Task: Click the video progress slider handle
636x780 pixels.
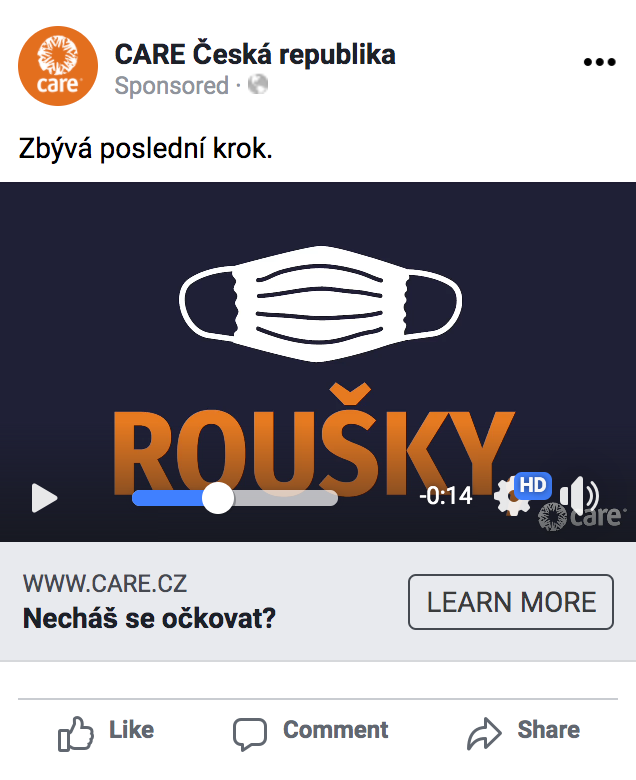Action: pyautogui.click(x=218, y=497)
